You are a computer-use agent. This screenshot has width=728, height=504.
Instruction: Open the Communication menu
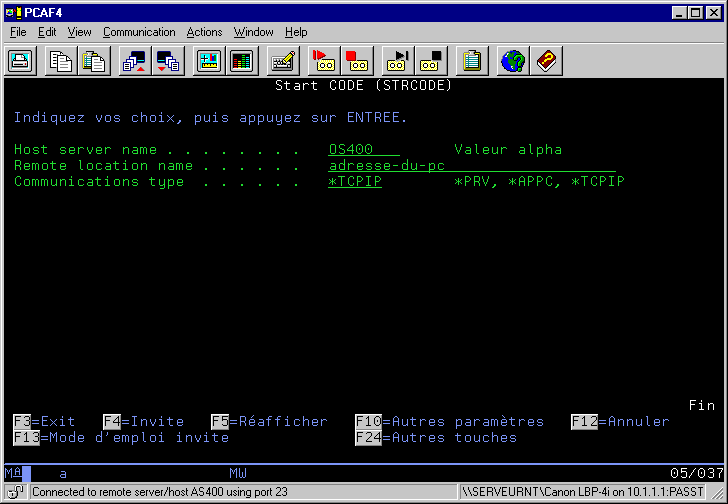coord(139,32)
